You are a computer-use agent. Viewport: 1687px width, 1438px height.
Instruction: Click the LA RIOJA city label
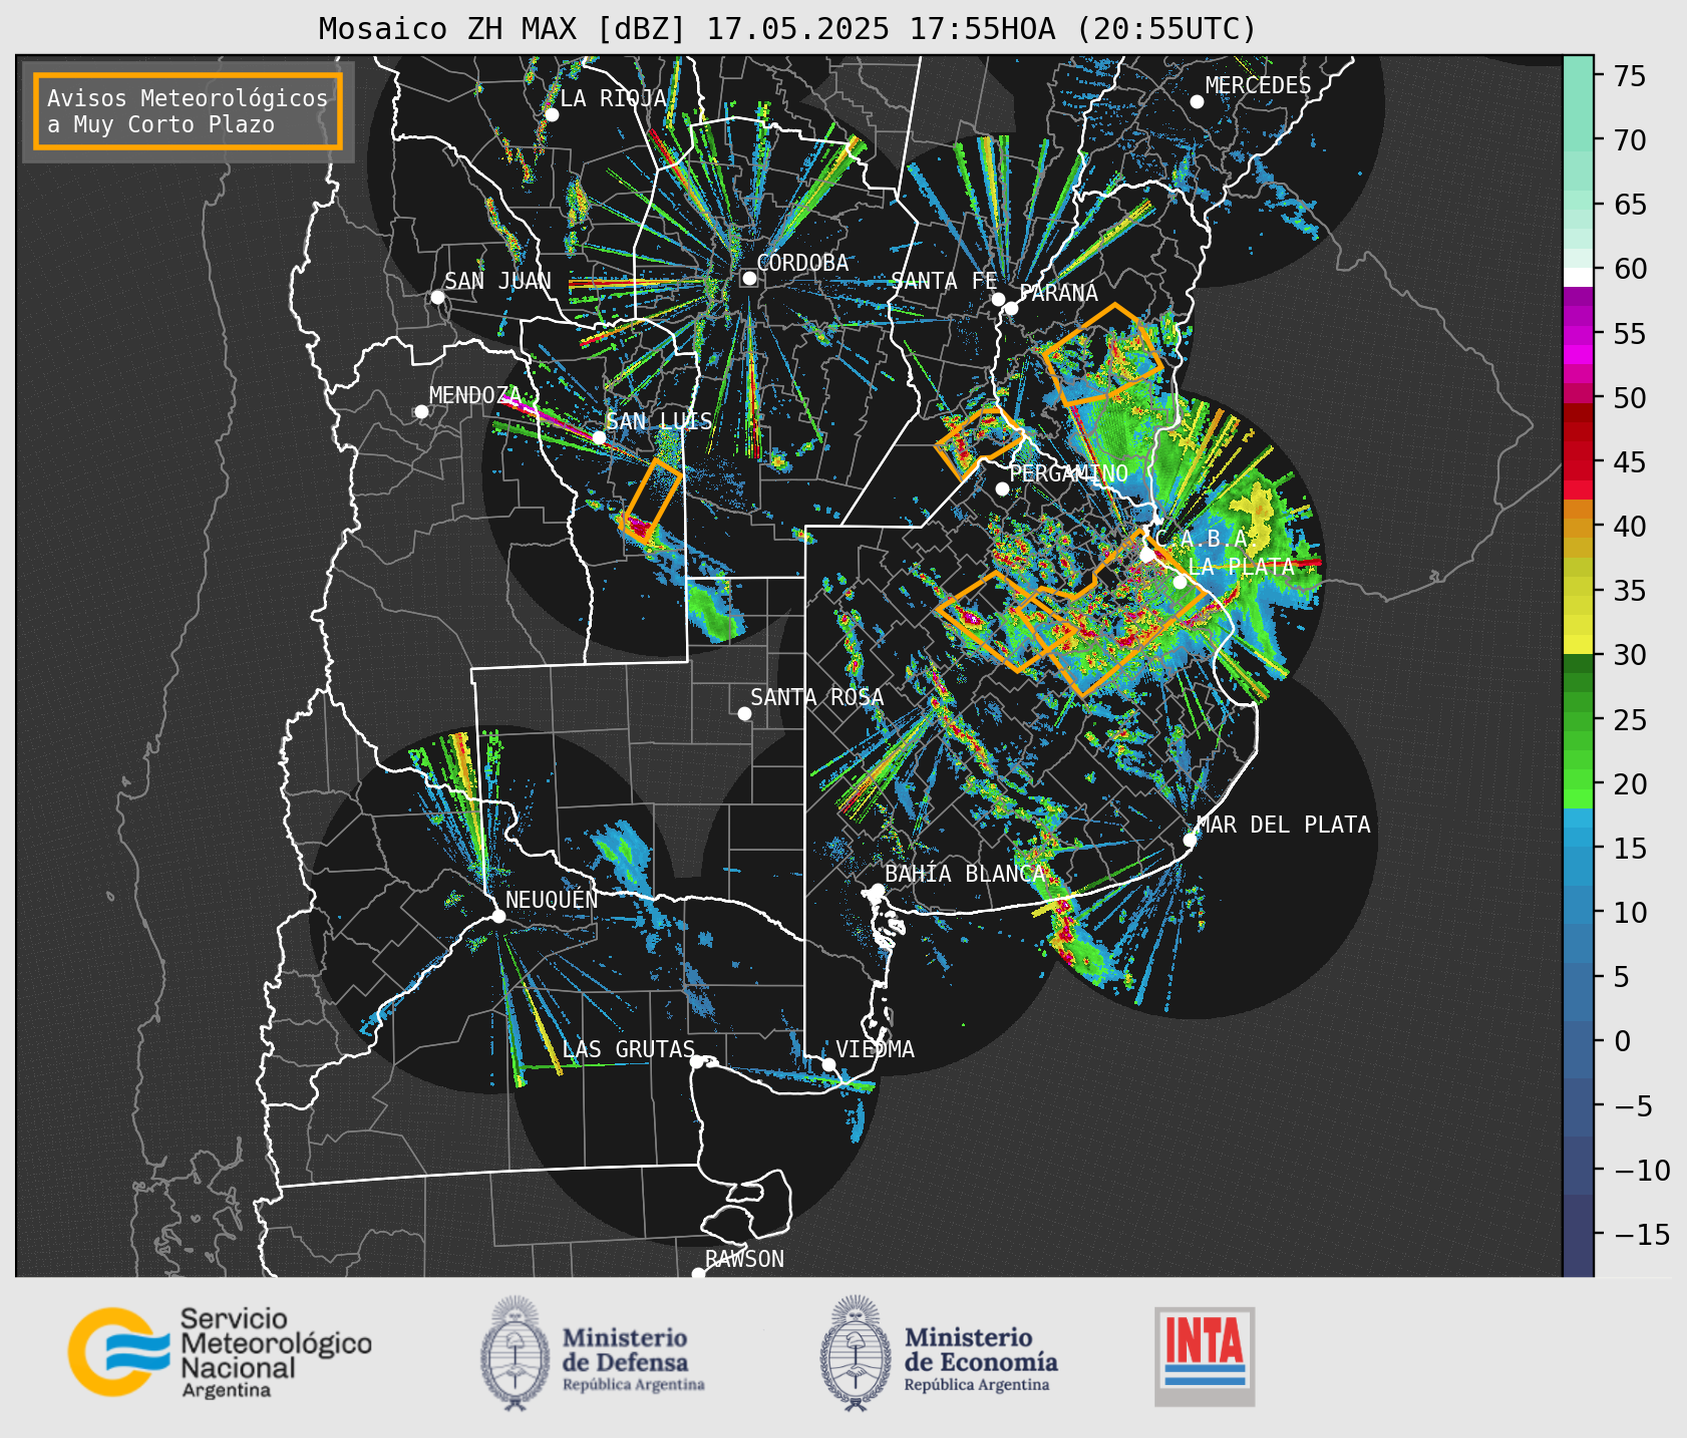(x=613, y=98)
